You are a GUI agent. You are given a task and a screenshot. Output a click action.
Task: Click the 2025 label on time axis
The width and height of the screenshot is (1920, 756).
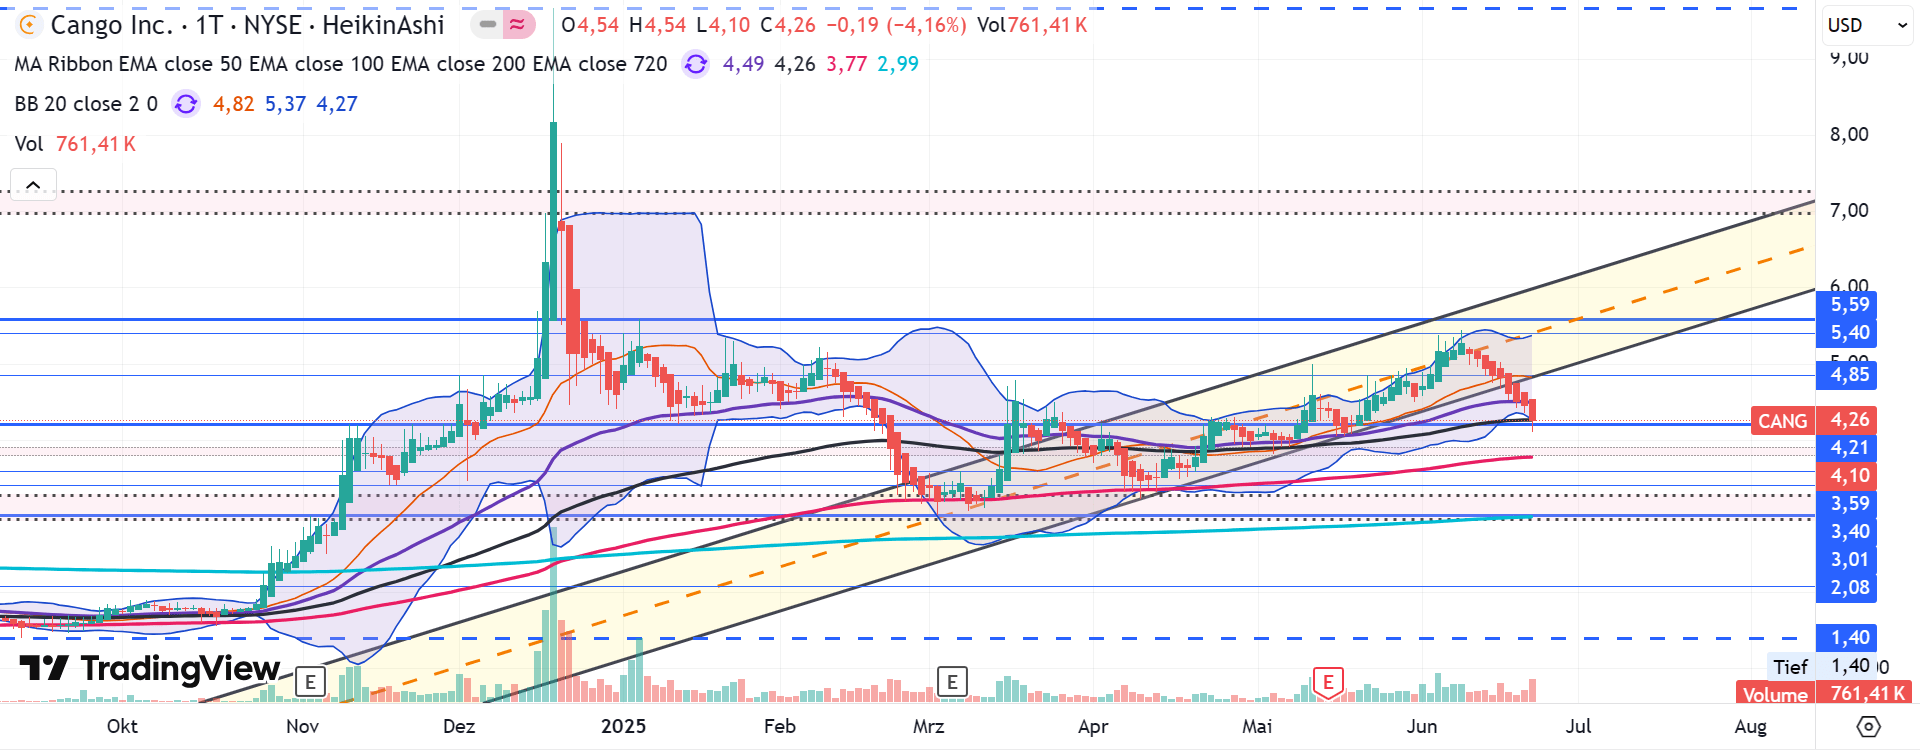623,726
